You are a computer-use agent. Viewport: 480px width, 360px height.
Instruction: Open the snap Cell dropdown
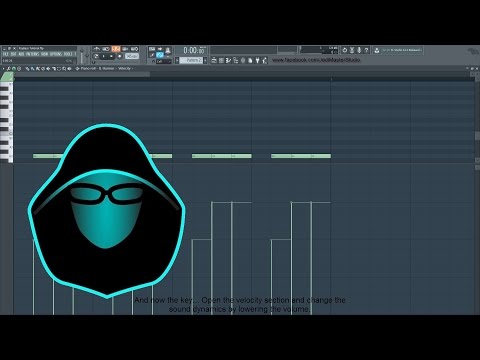(x=163, y=61)
